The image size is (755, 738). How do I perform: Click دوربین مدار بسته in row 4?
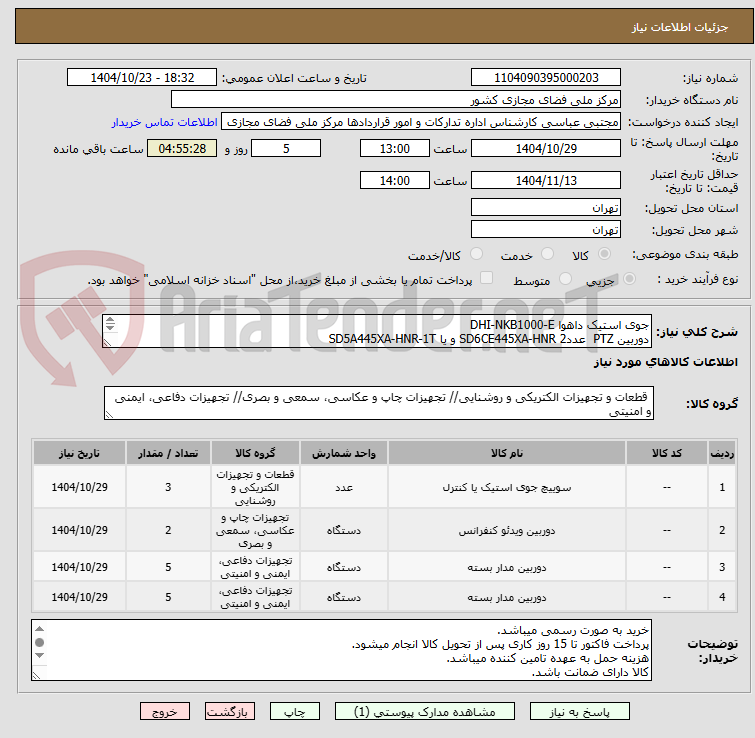(x=507, y=597)
